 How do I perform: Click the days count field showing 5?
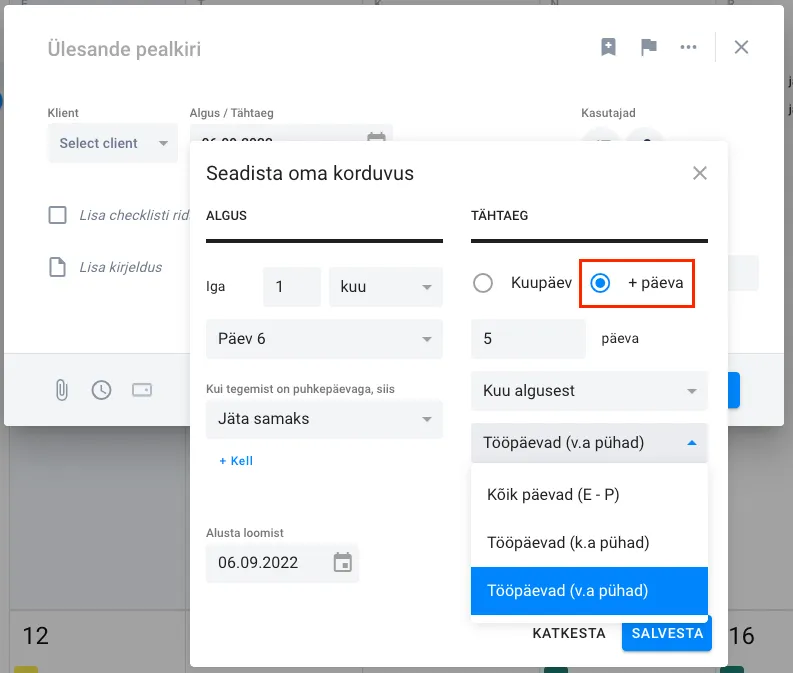(528, 339)
